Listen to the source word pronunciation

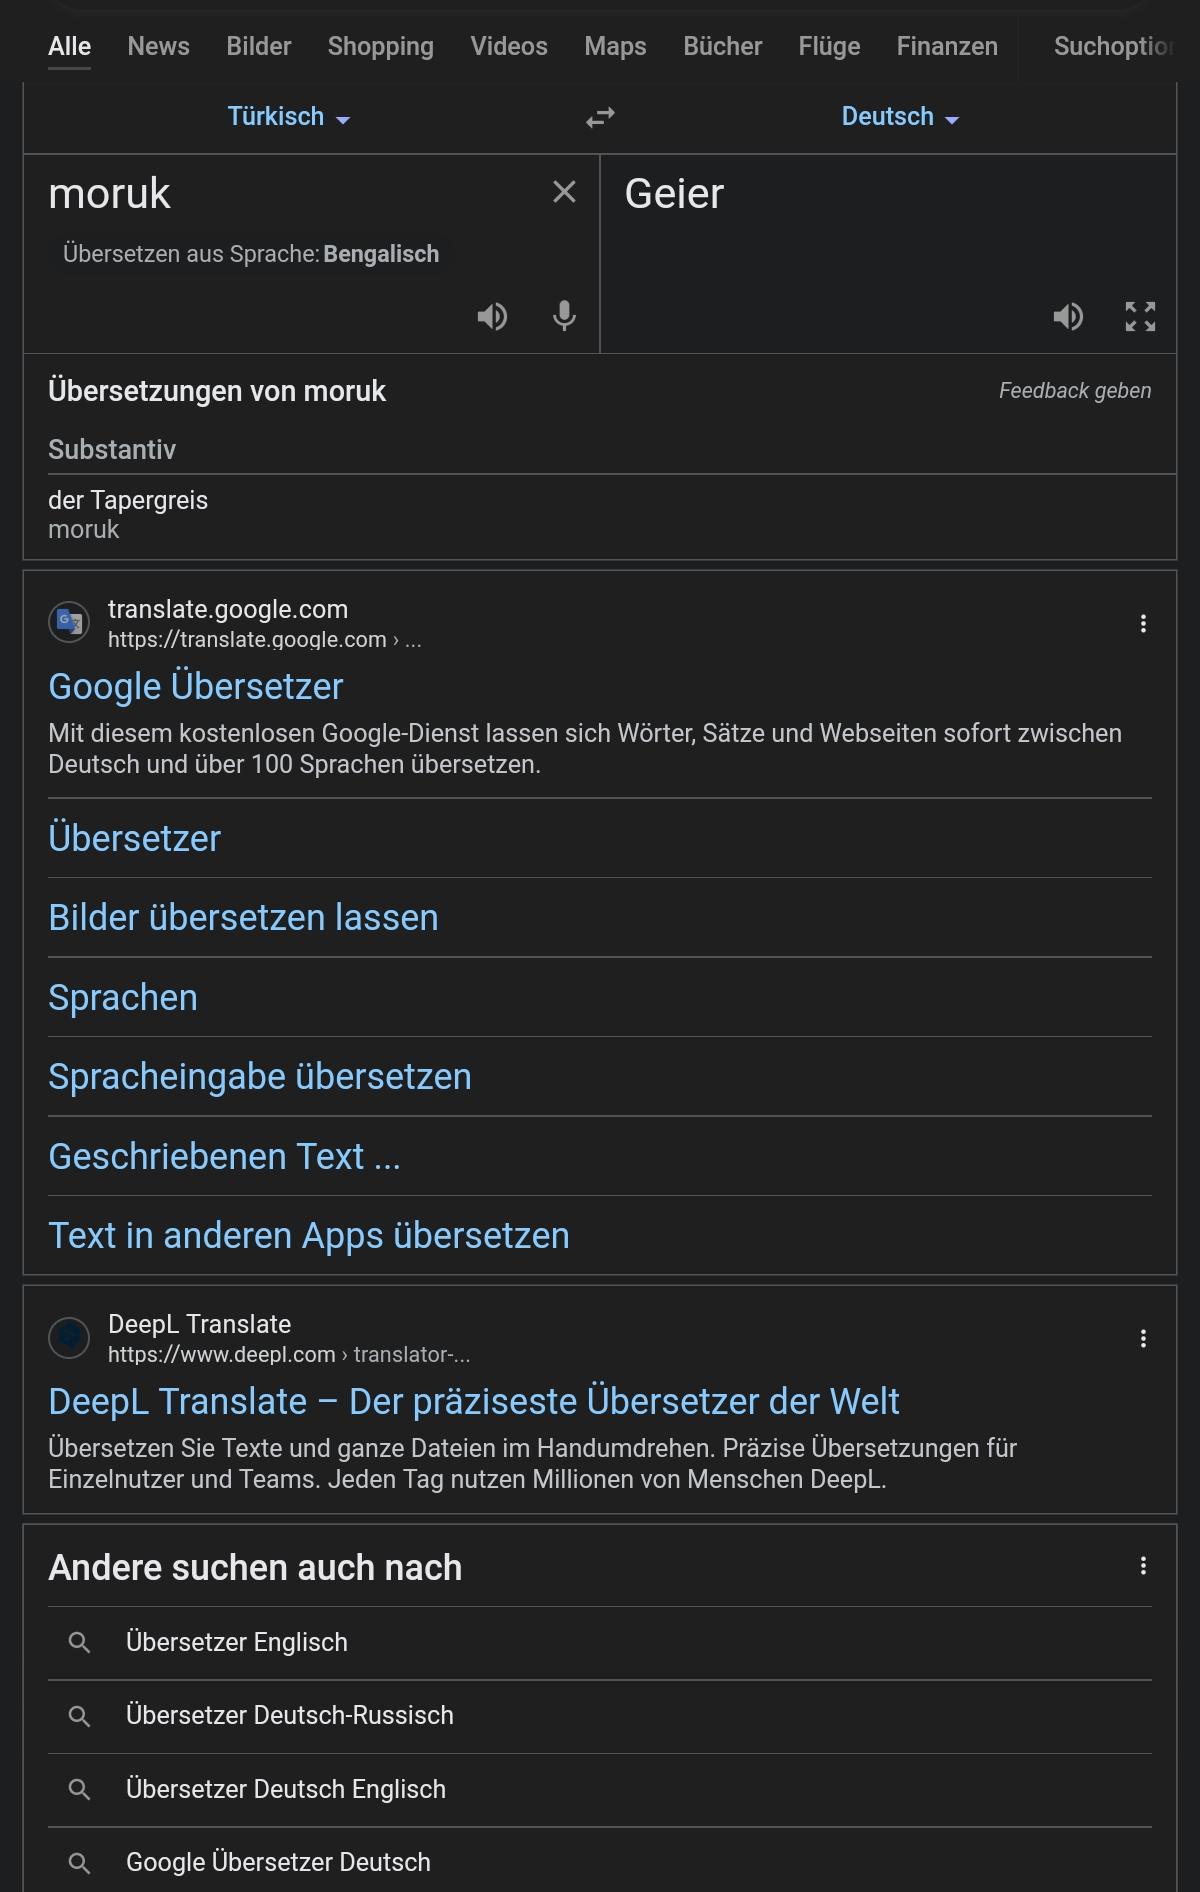pyautogui.click(x=492, y=317)
